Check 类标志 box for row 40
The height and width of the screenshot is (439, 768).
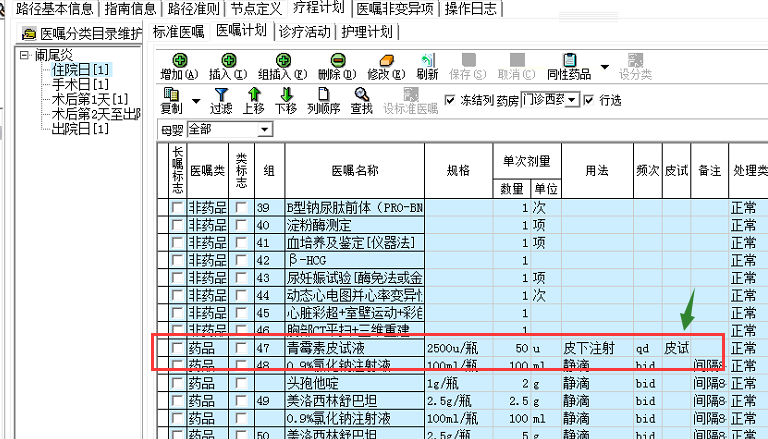pos(241,225)
